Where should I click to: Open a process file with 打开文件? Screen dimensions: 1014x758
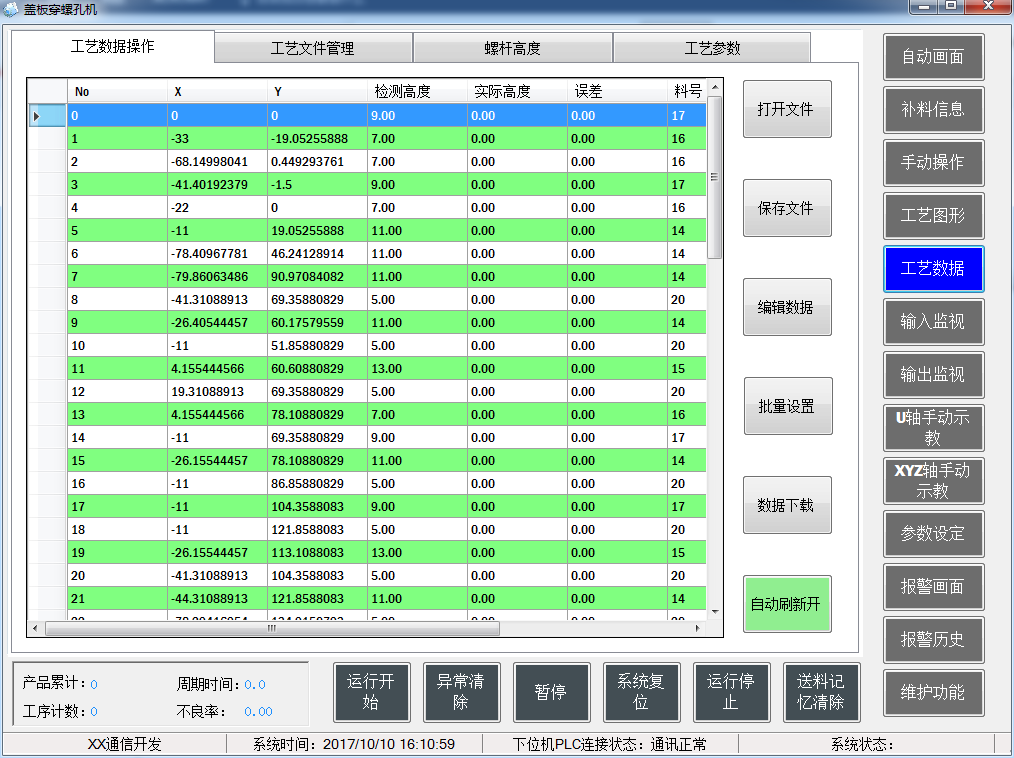(x=786, y=109)
